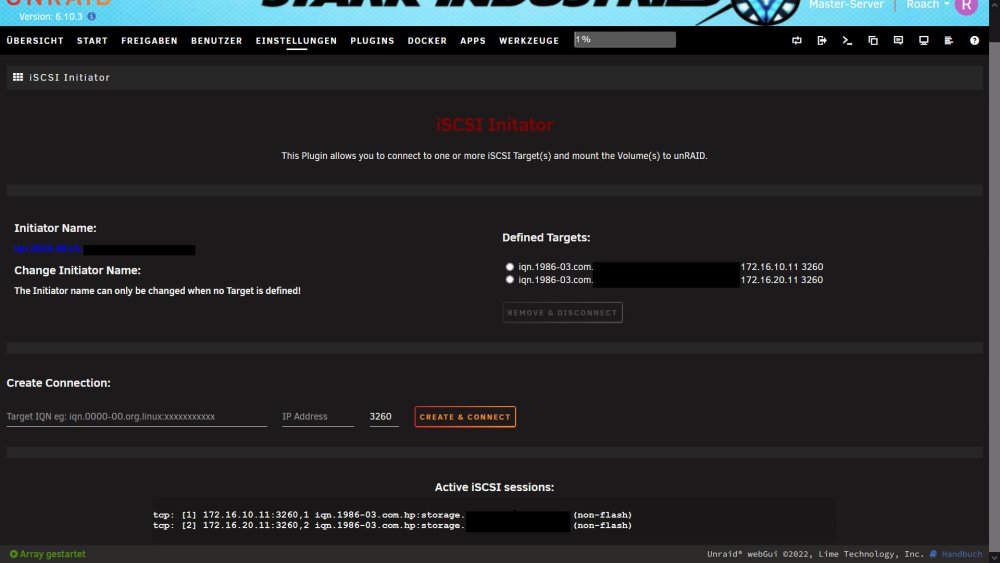Click the version info icon
Viewport: 1000px width, 563px height.
(x=91, y=17)
